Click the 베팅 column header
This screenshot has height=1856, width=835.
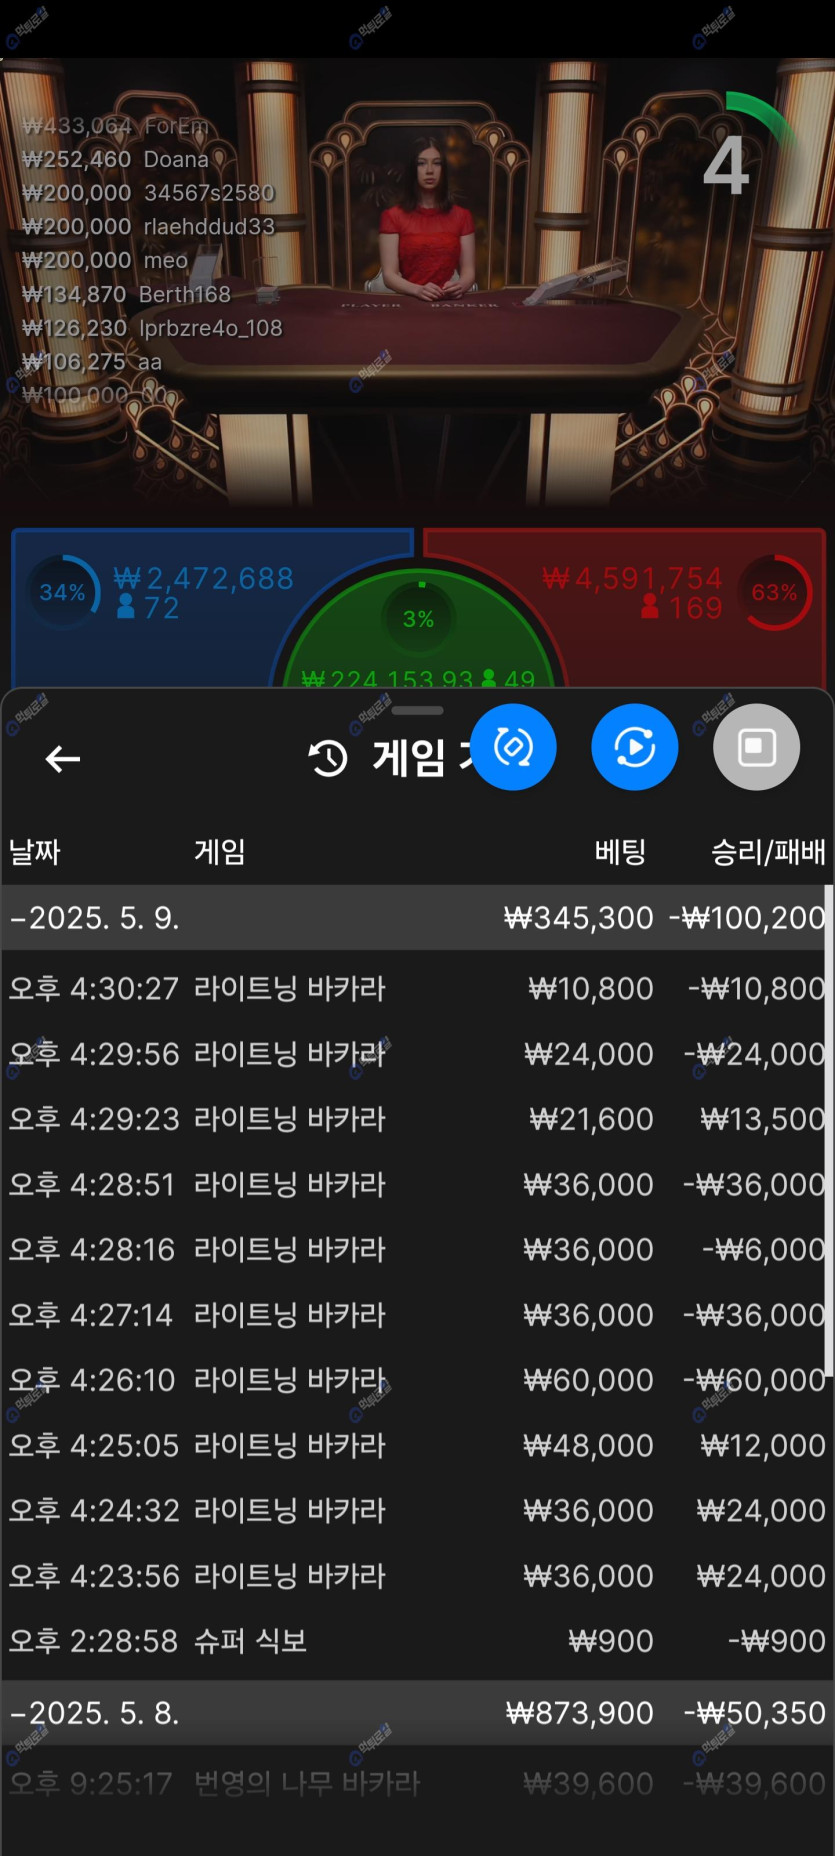[x=620, y=852]
